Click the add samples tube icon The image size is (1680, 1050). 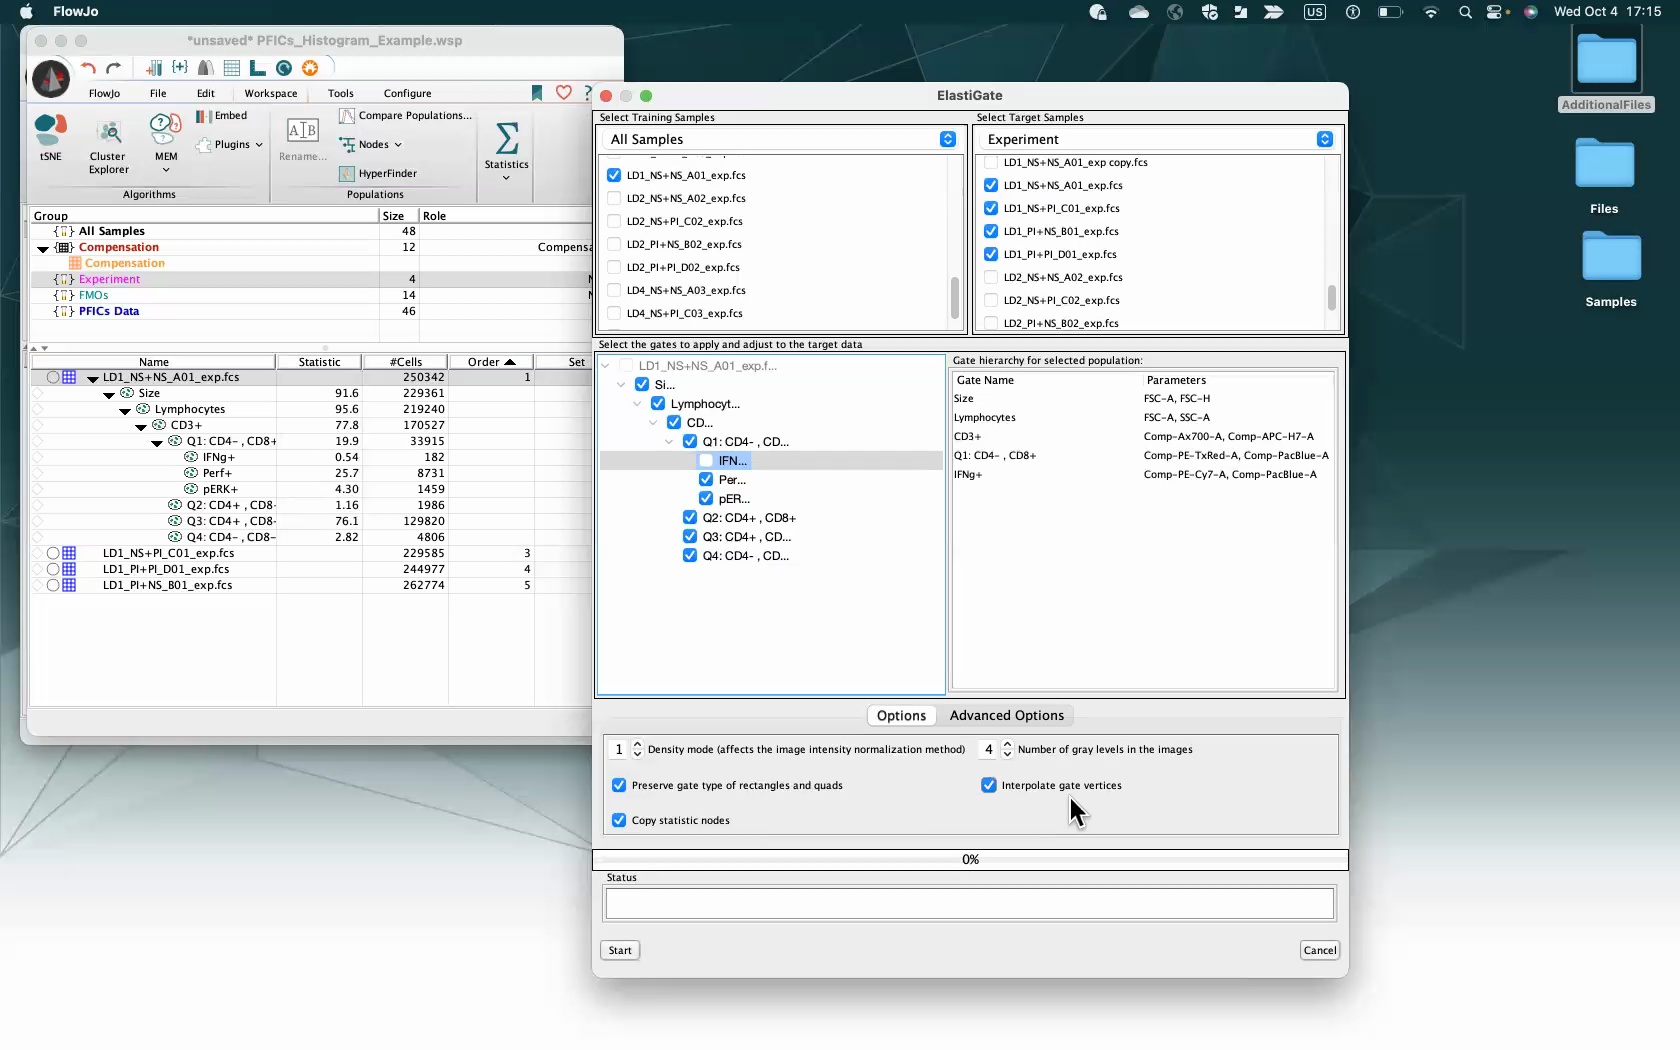154,68
